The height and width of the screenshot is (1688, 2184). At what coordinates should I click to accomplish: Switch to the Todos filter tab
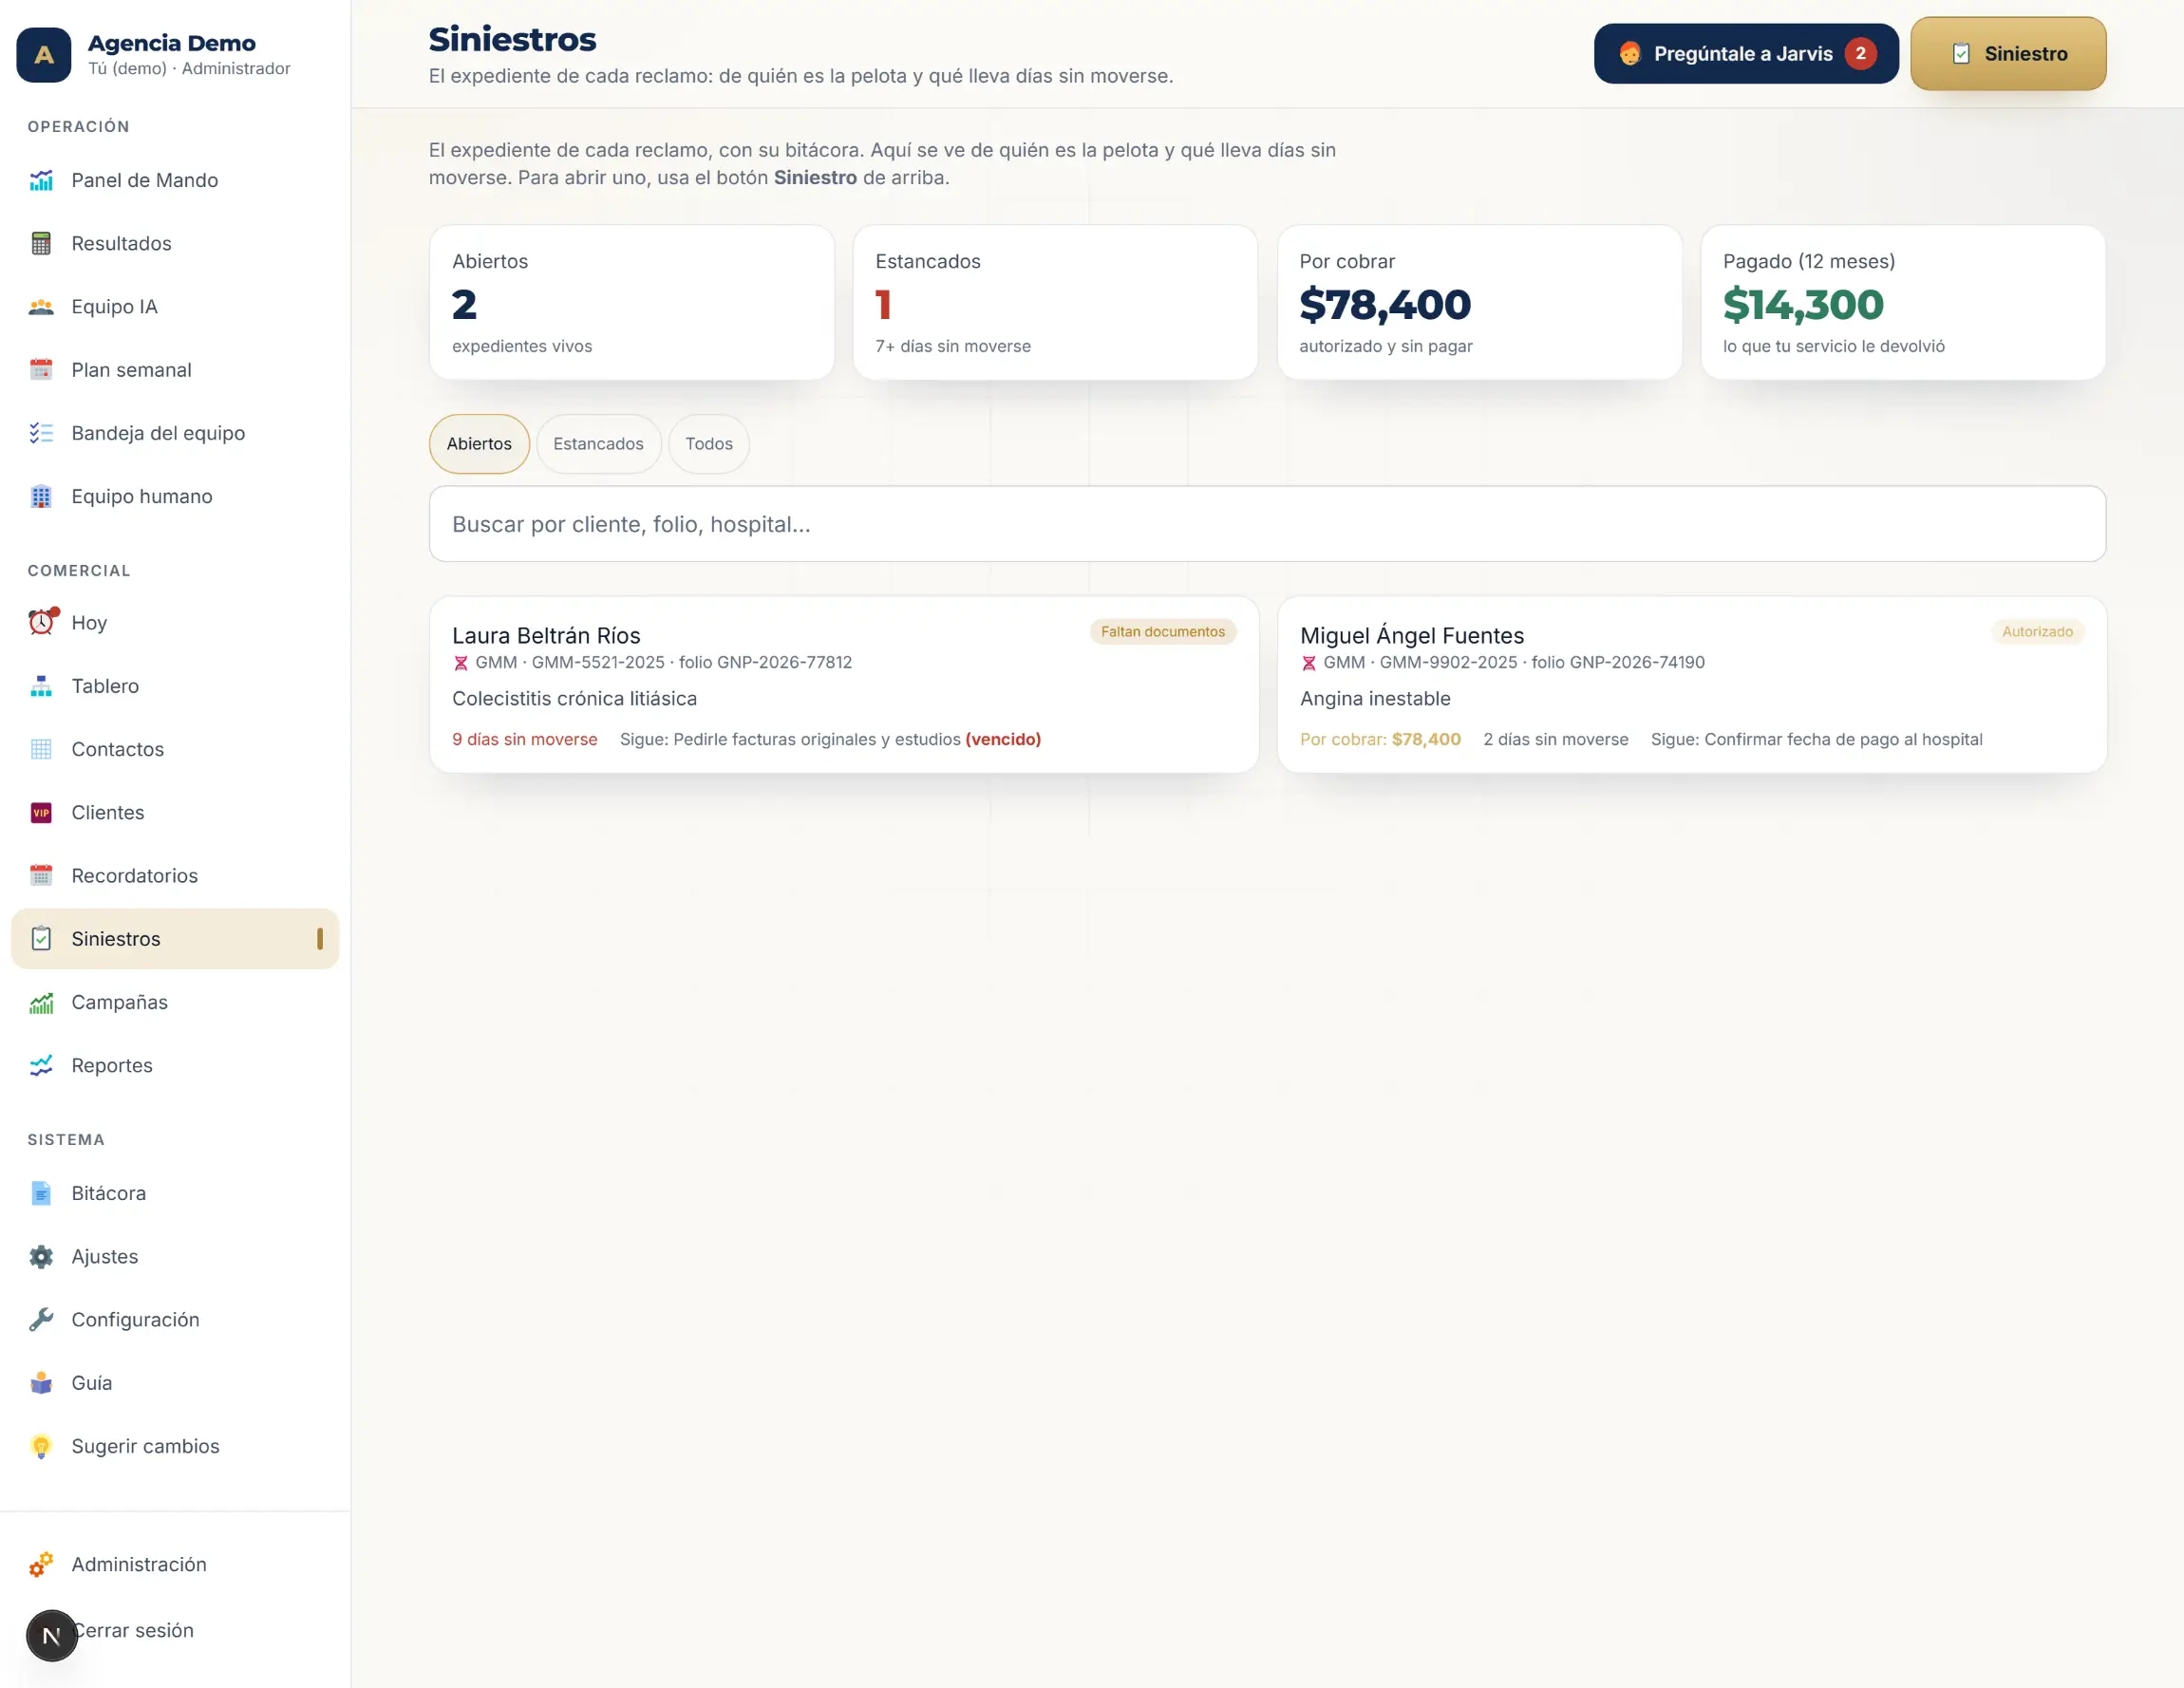709,444
